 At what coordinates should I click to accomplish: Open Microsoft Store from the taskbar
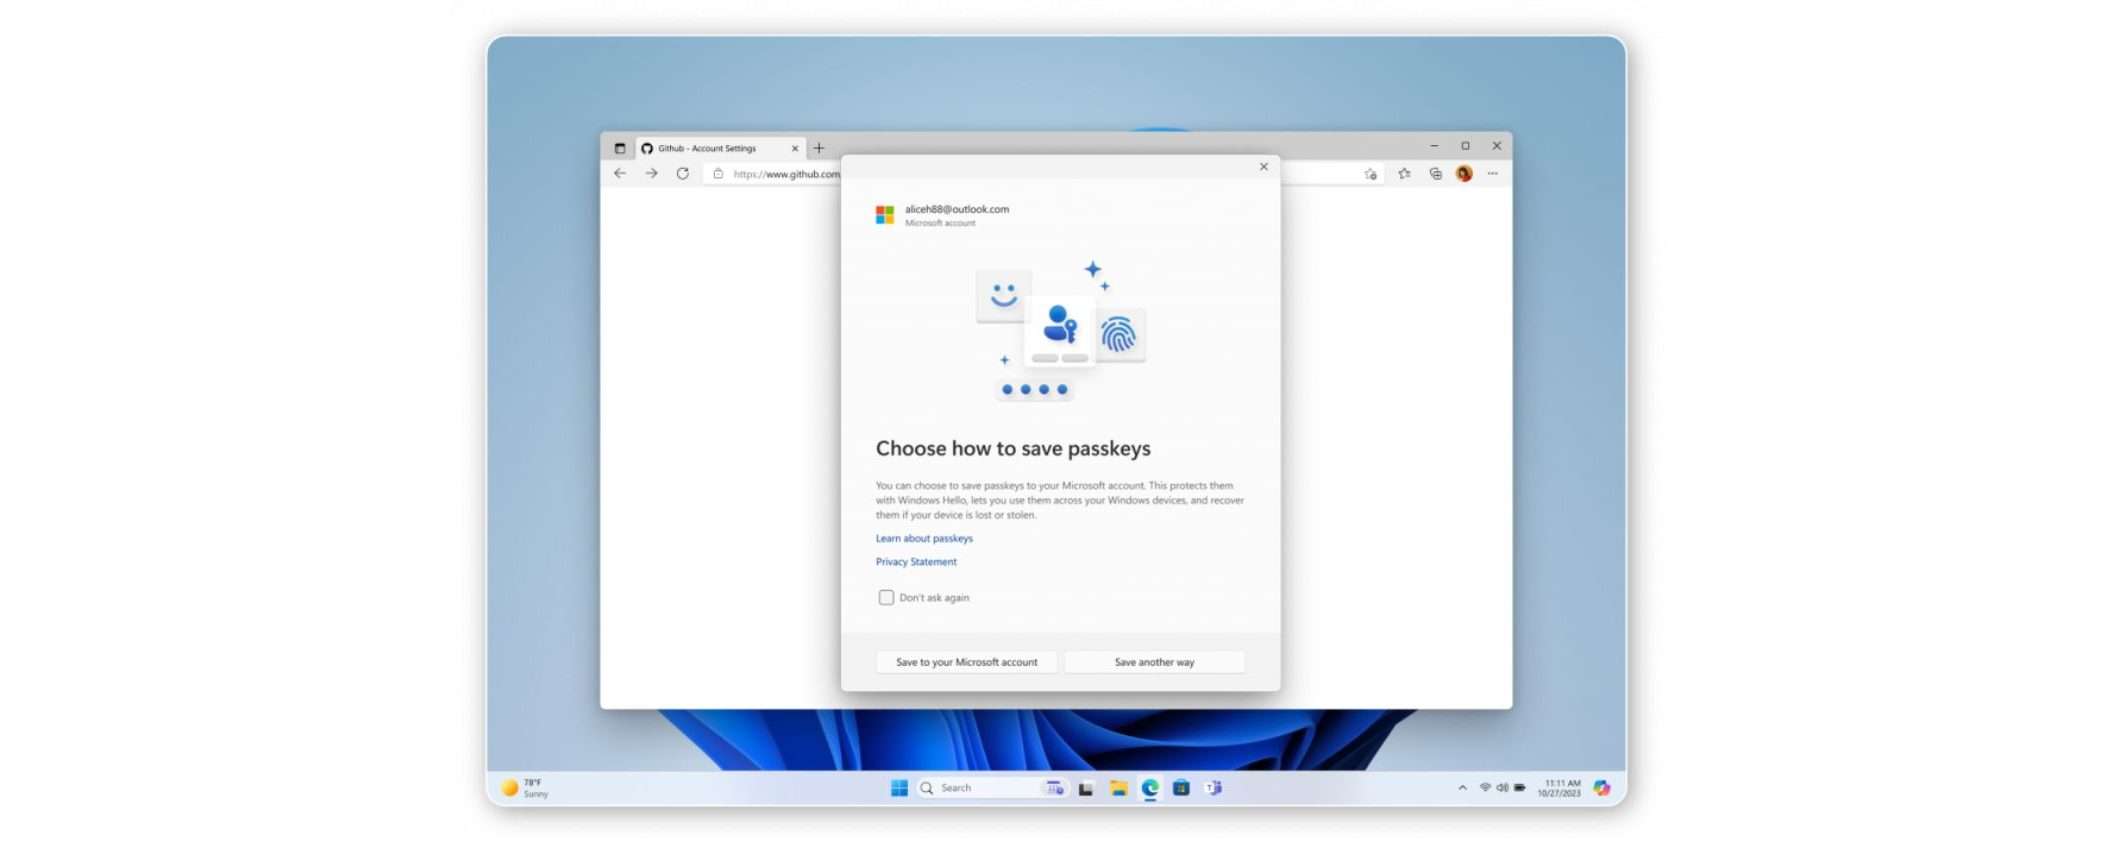pyautogui.click(x=1181, y=788)
